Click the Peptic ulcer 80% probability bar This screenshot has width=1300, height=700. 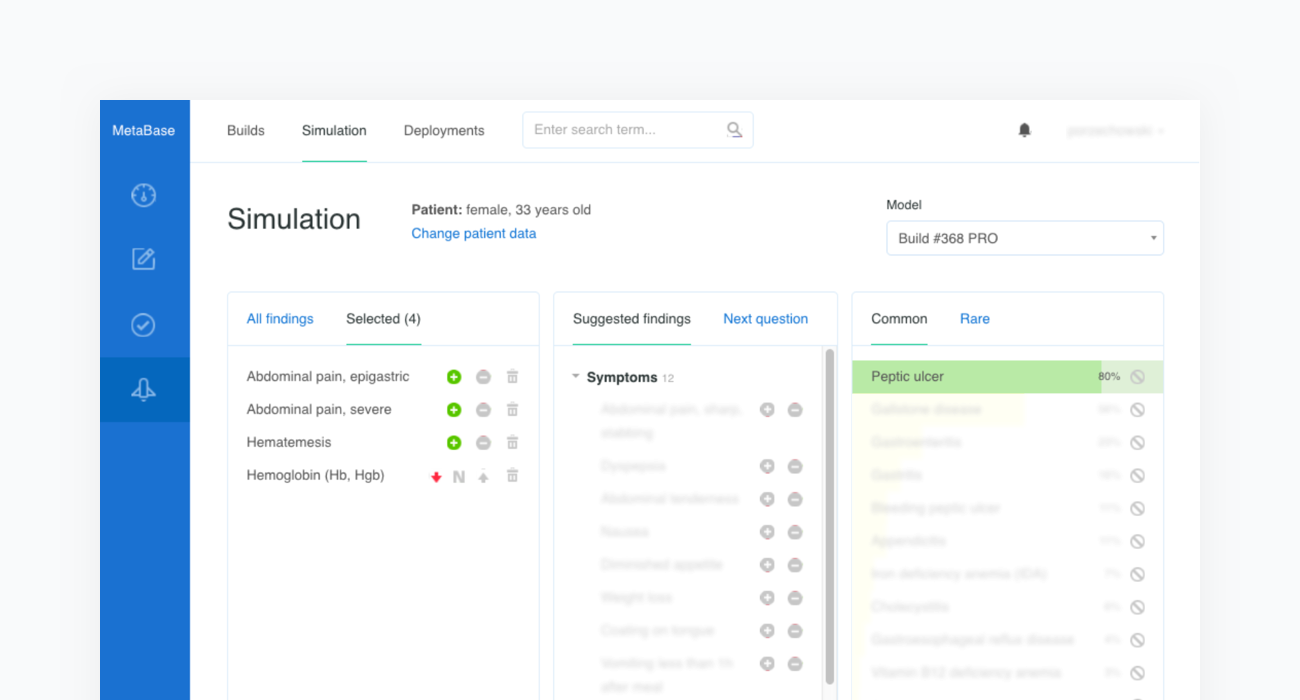[1008, 377]
